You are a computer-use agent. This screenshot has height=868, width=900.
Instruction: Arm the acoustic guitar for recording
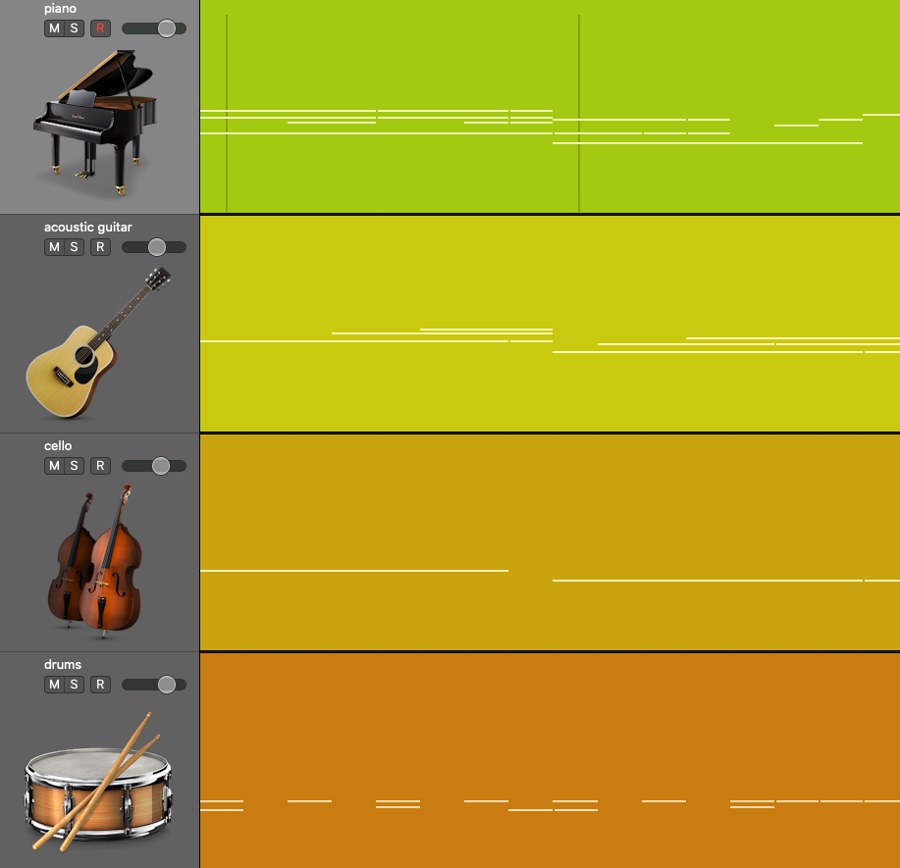click(99, 246)
